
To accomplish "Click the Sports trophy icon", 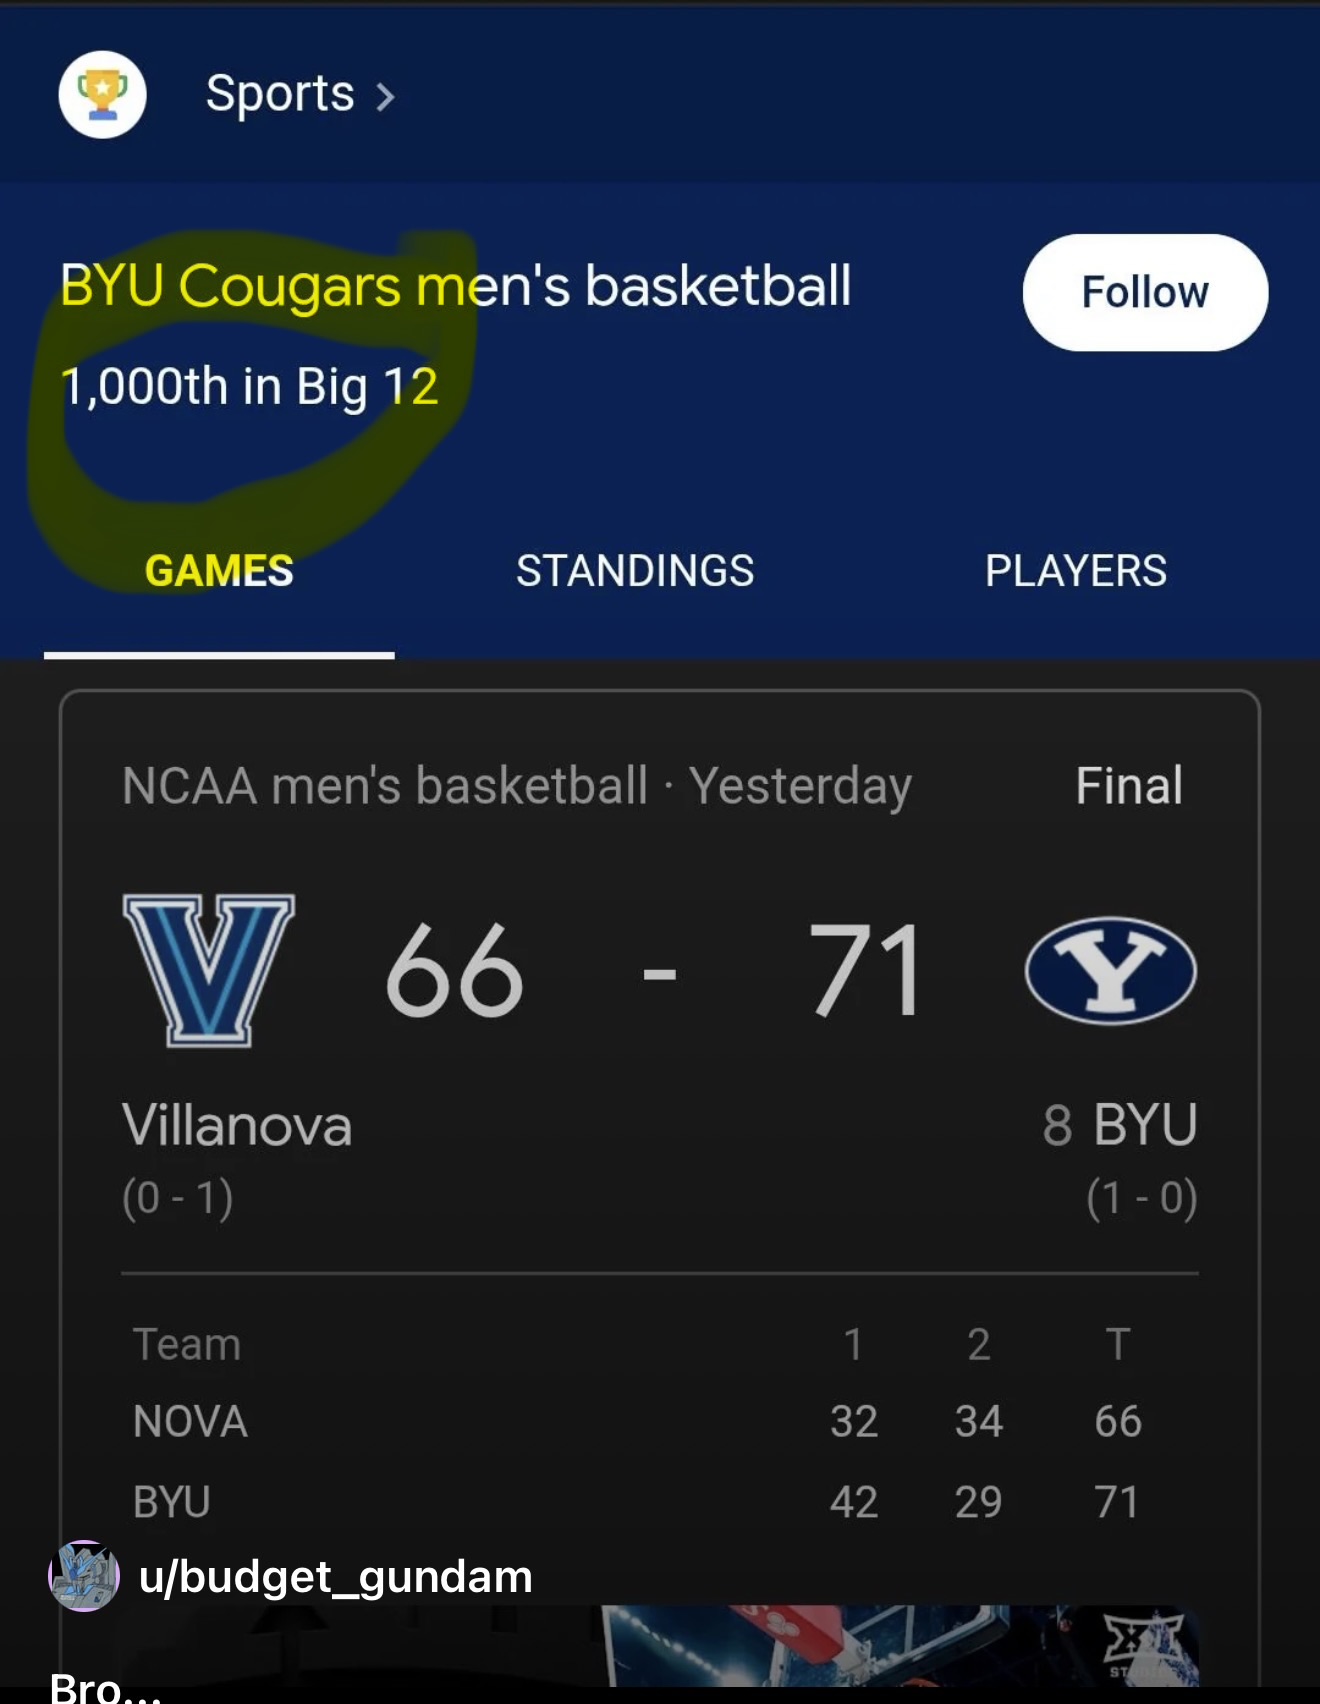I will coord(102,95).
